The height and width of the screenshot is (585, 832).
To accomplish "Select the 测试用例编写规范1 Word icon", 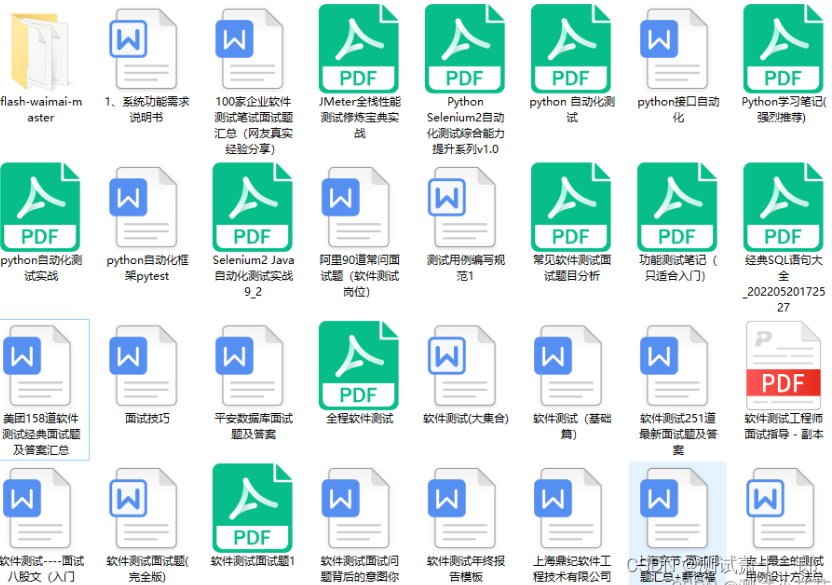I will click(x=462, y=208).
